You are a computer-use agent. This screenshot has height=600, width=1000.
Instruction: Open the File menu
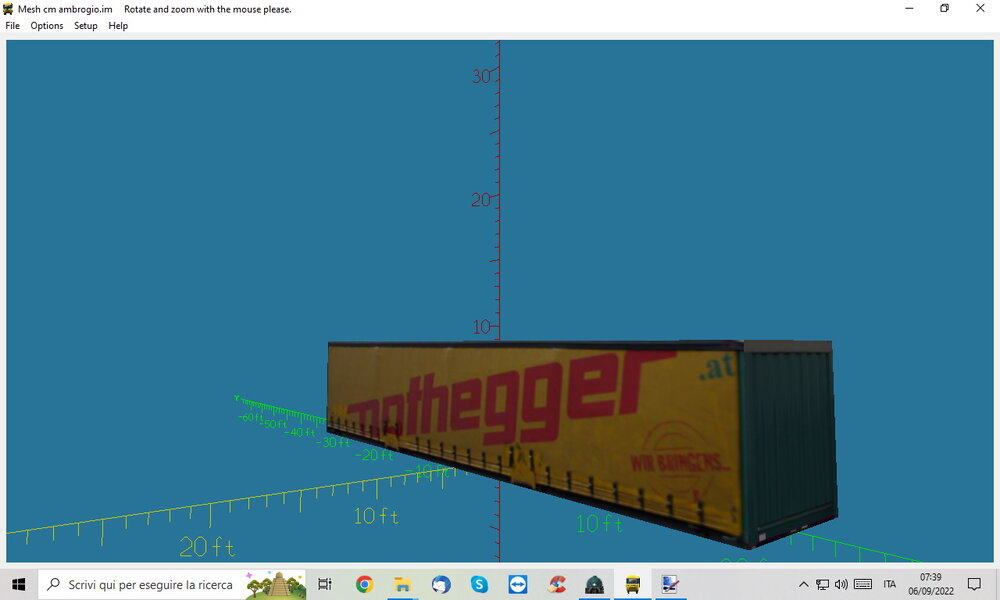(x=12, y=26)
